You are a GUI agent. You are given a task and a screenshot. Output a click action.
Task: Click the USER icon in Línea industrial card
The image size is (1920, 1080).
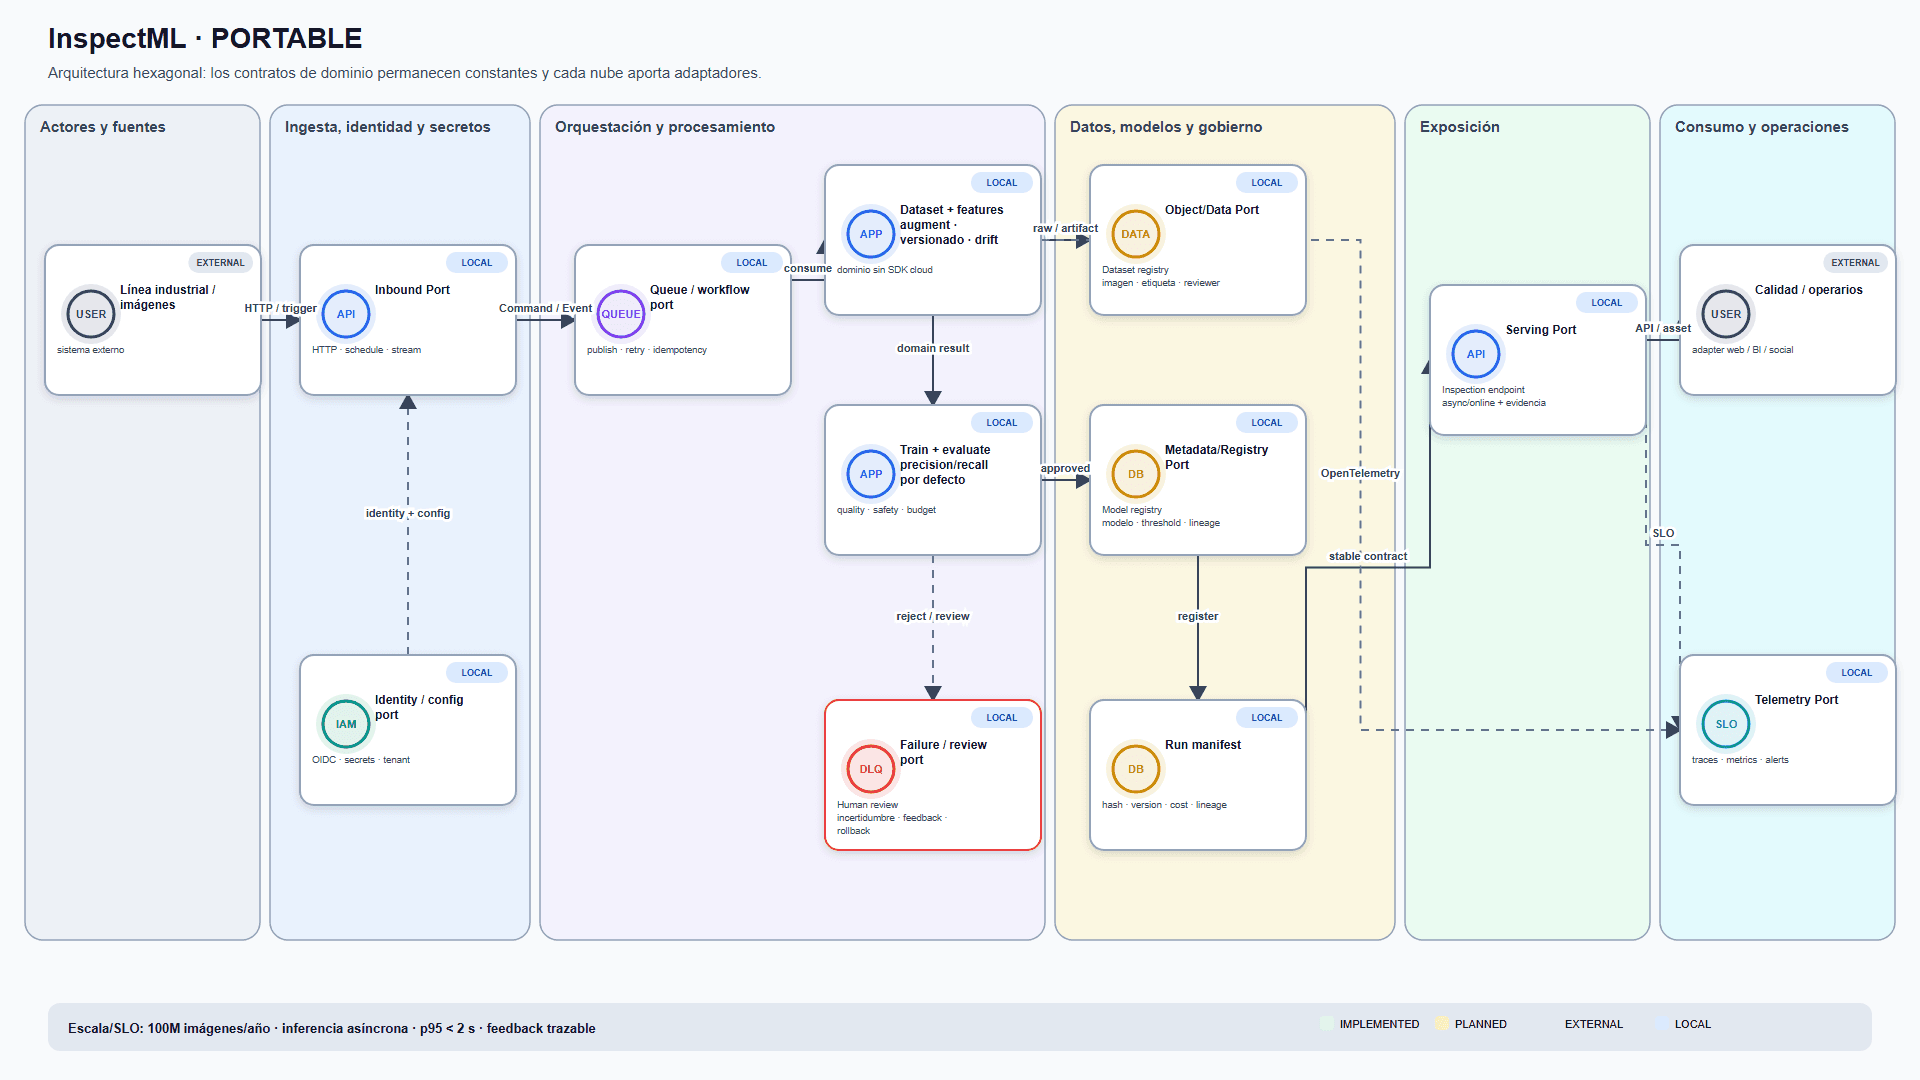91,314
